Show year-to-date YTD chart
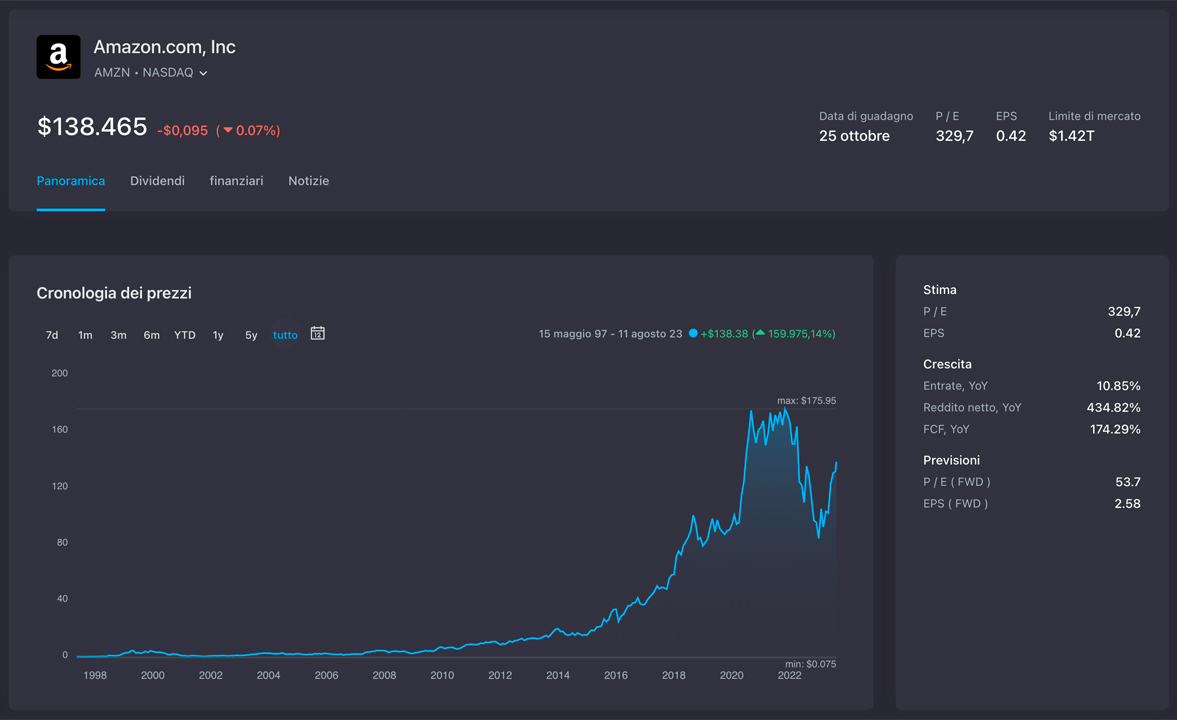This screenshot has height=720, width=1177. 185,335
